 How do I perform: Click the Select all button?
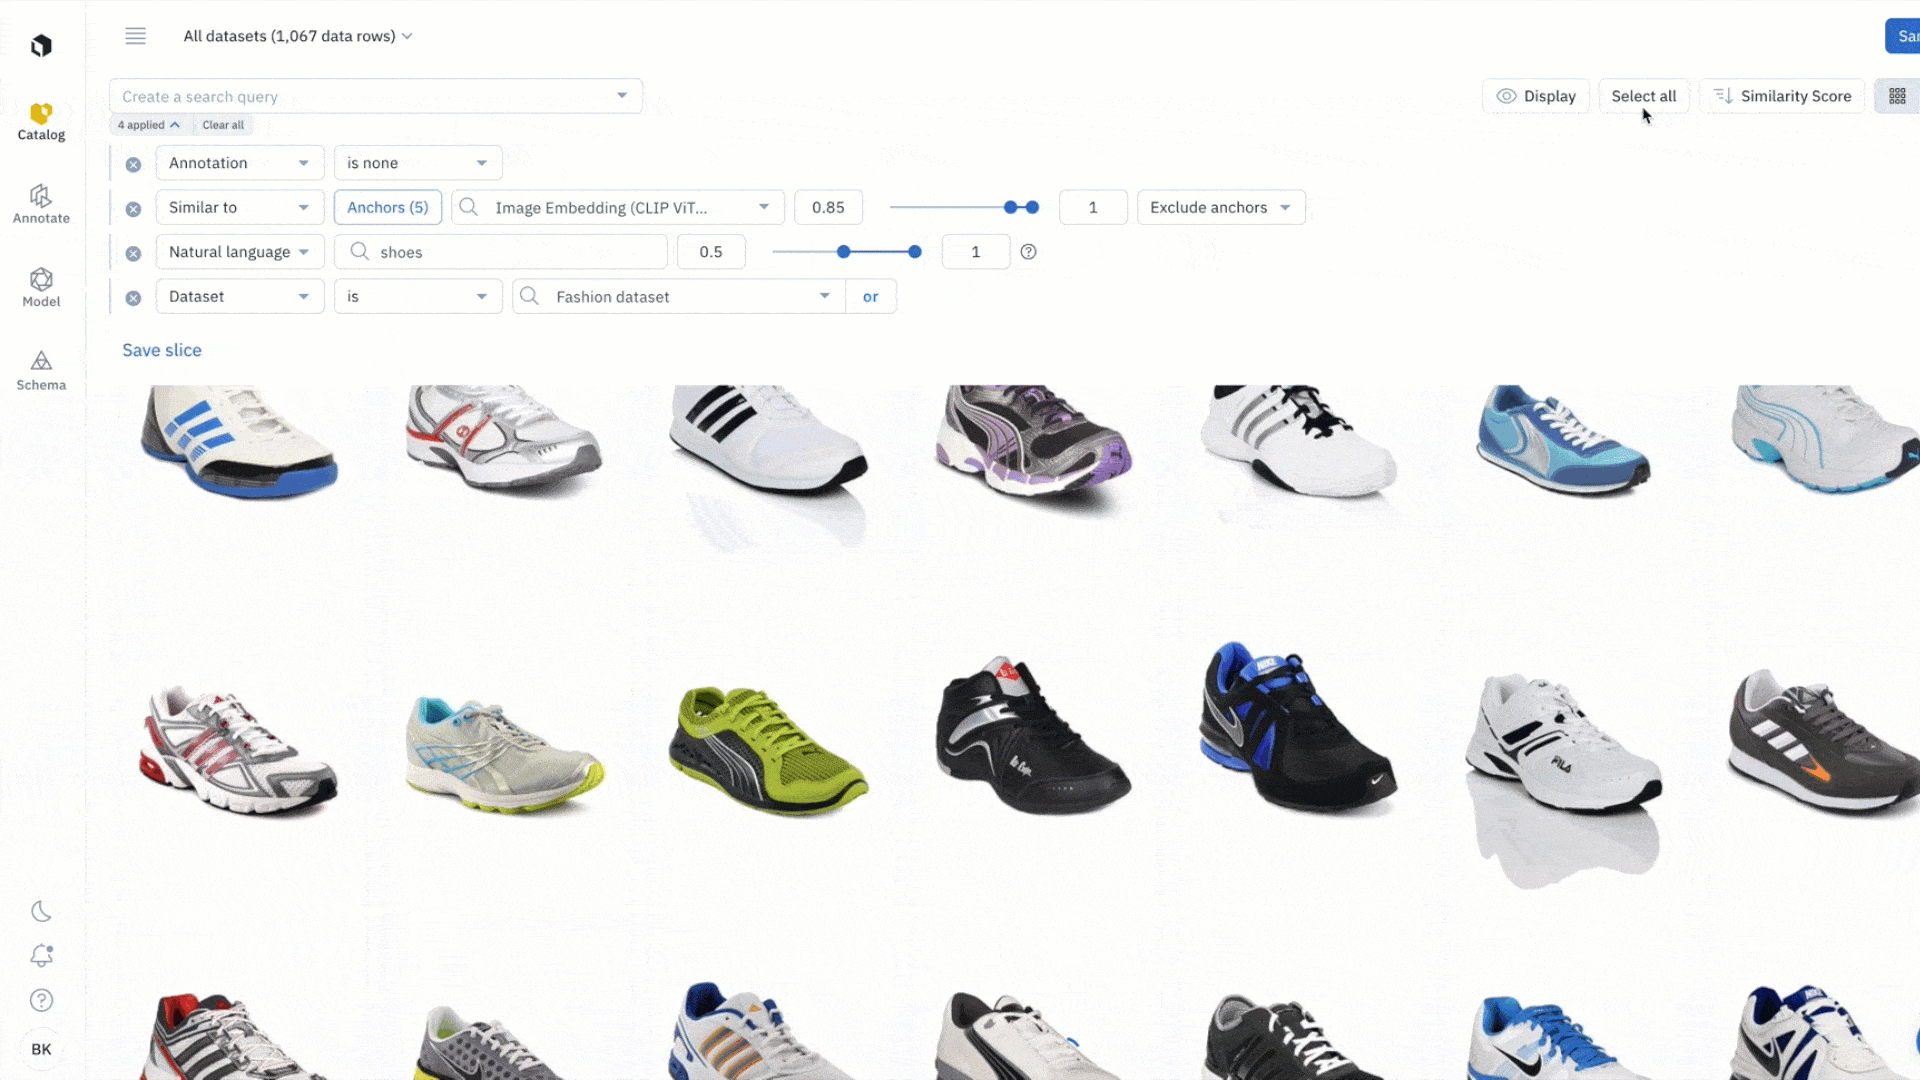pyautogui.click(x=1643, y=96)
